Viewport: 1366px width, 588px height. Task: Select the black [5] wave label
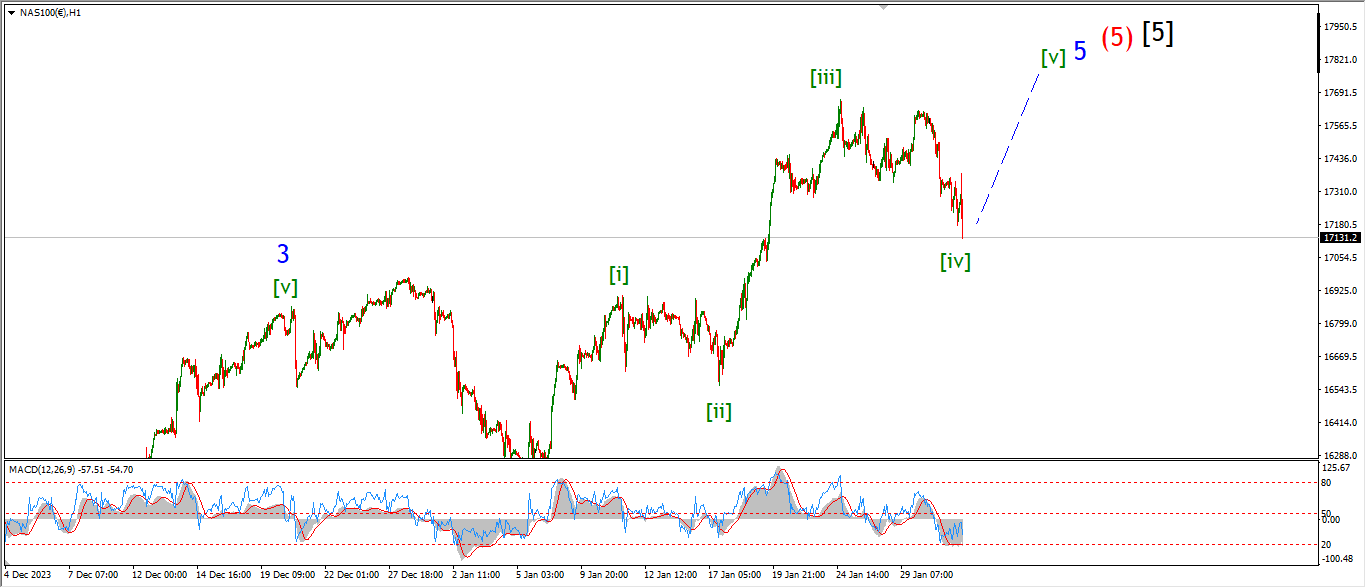[x=1158, y=33]
